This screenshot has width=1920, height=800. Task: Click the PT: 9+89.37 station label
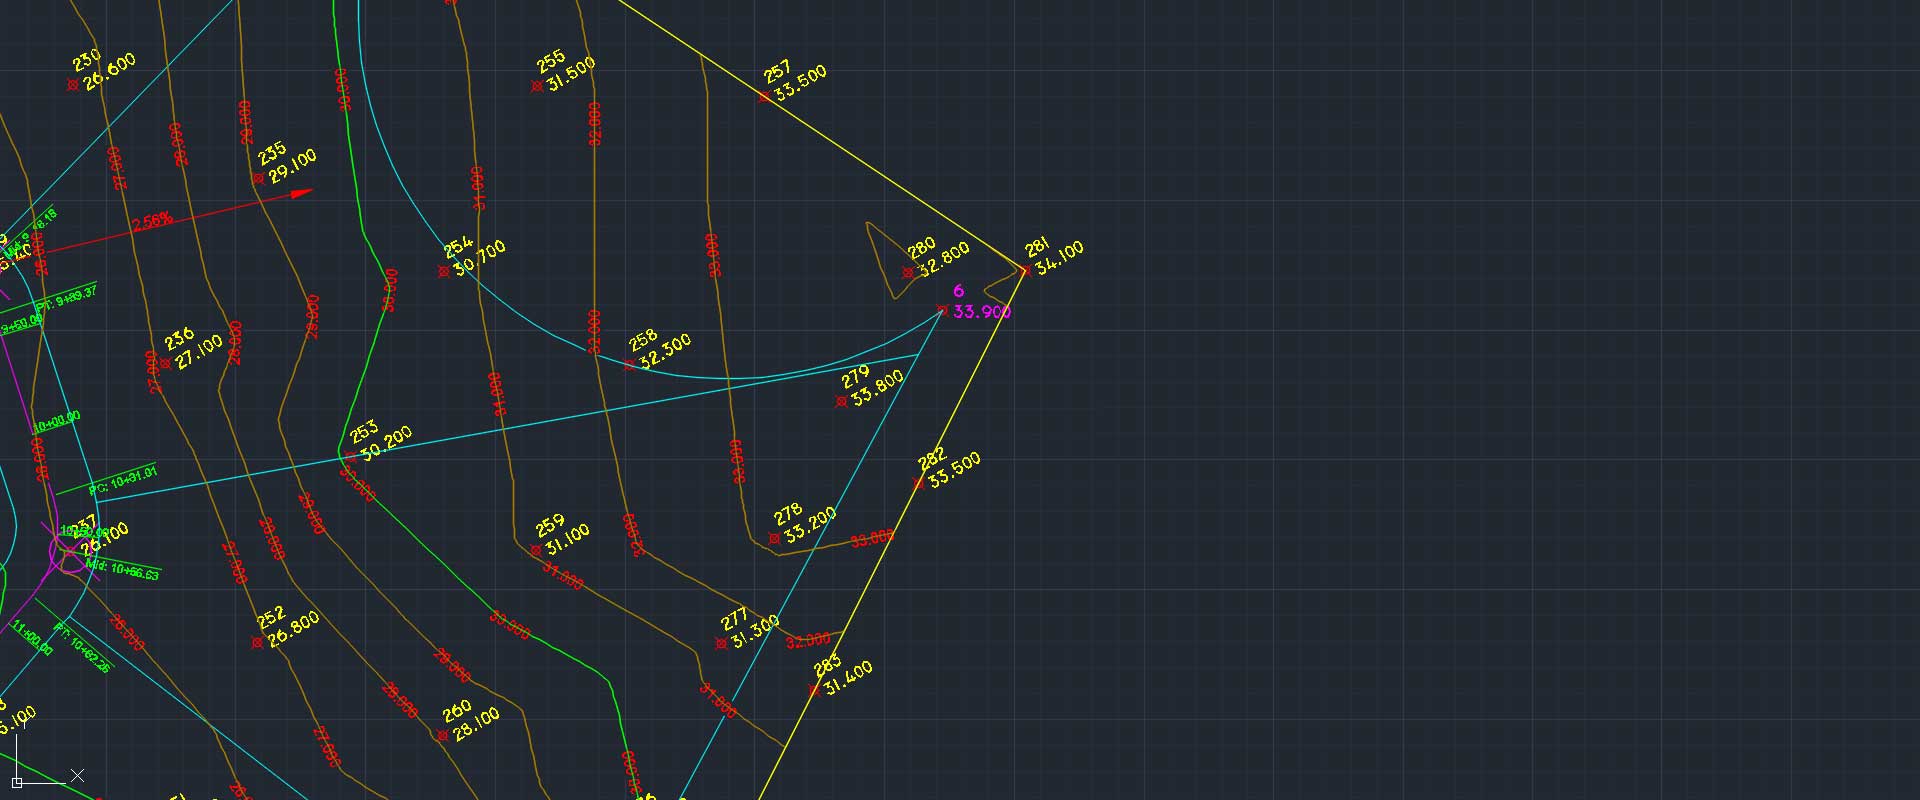point(68,297)
